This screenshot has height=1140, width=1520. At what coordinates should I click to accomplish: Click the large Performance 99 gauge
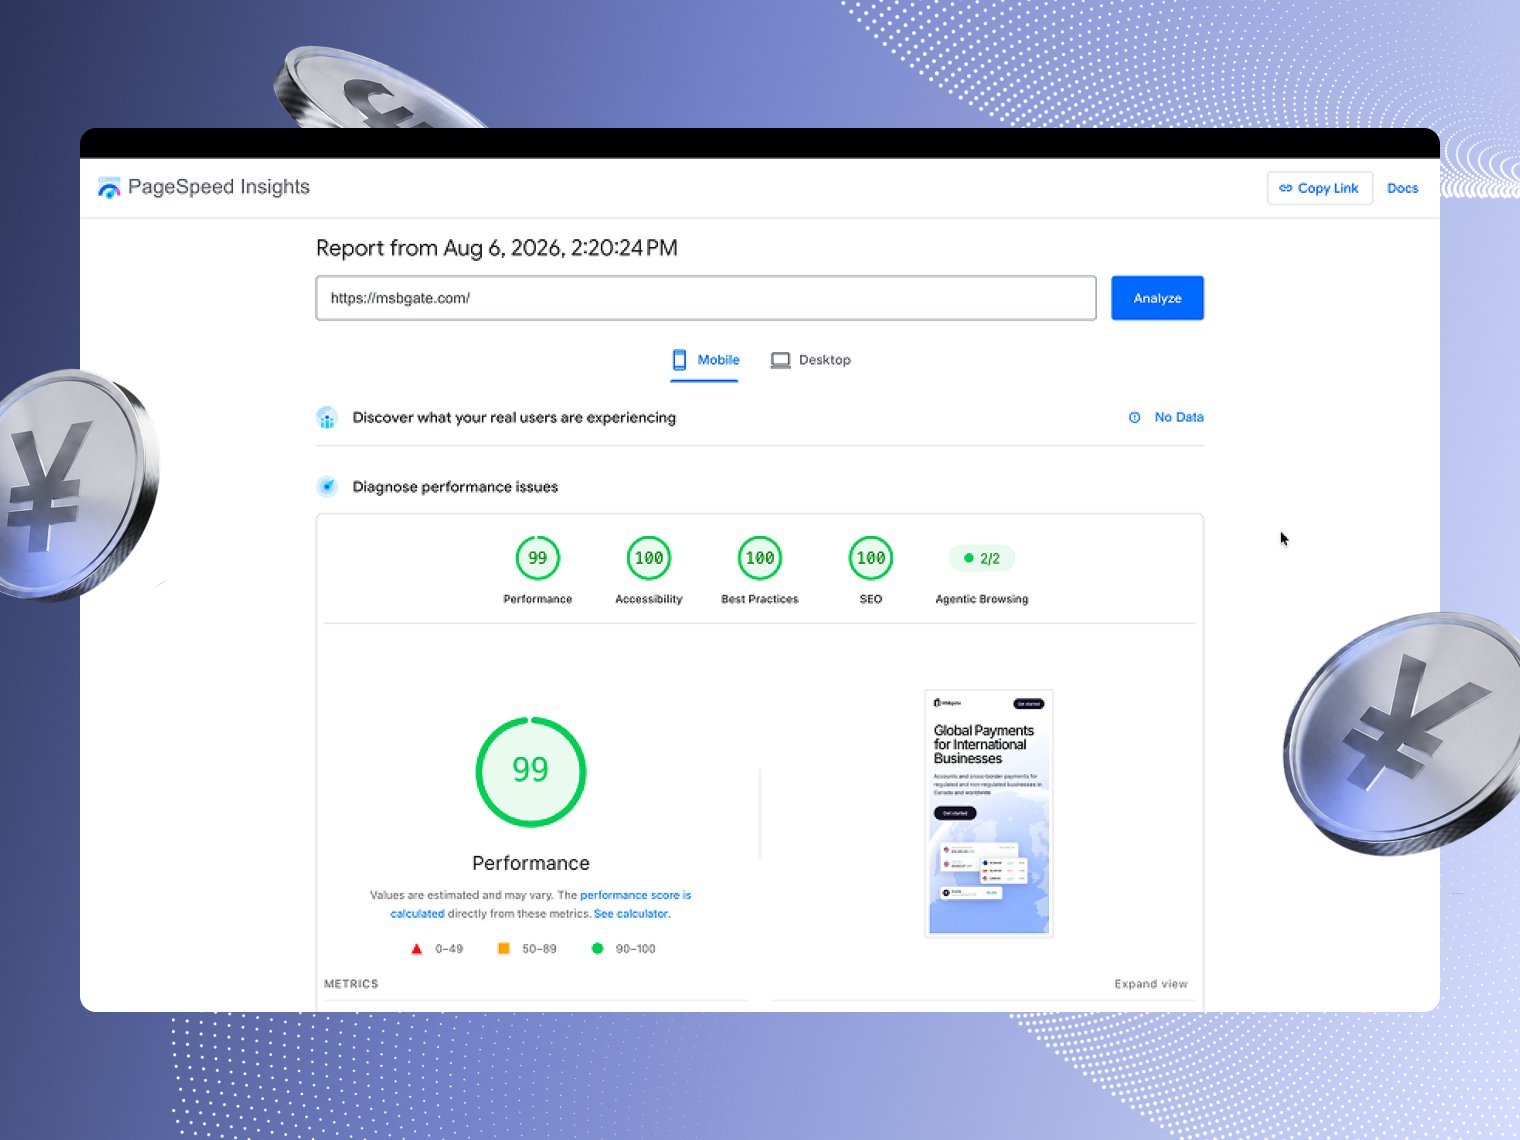tap(531, 771)
